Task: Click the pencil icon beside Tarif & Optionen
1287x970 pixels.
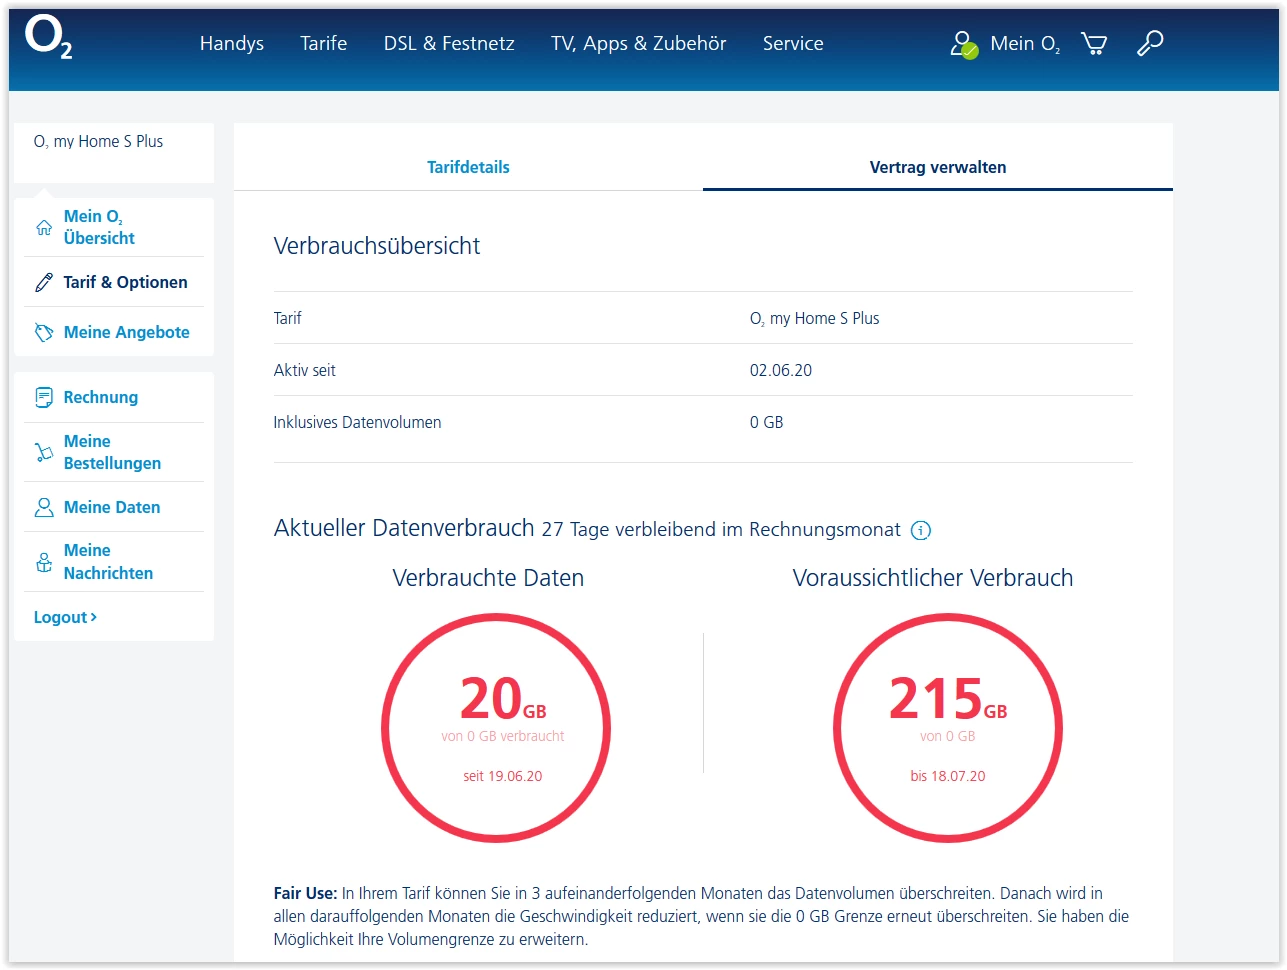Action: [44, 282]
